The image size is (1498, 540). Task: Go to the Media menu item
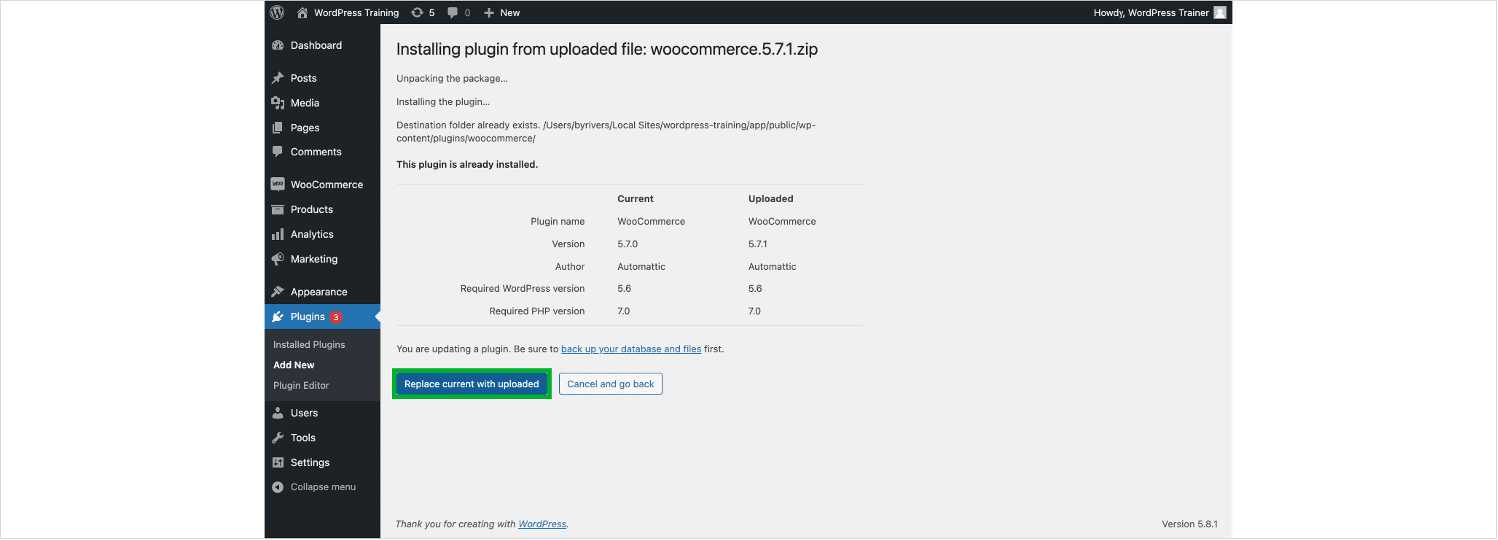pos(304,103)
